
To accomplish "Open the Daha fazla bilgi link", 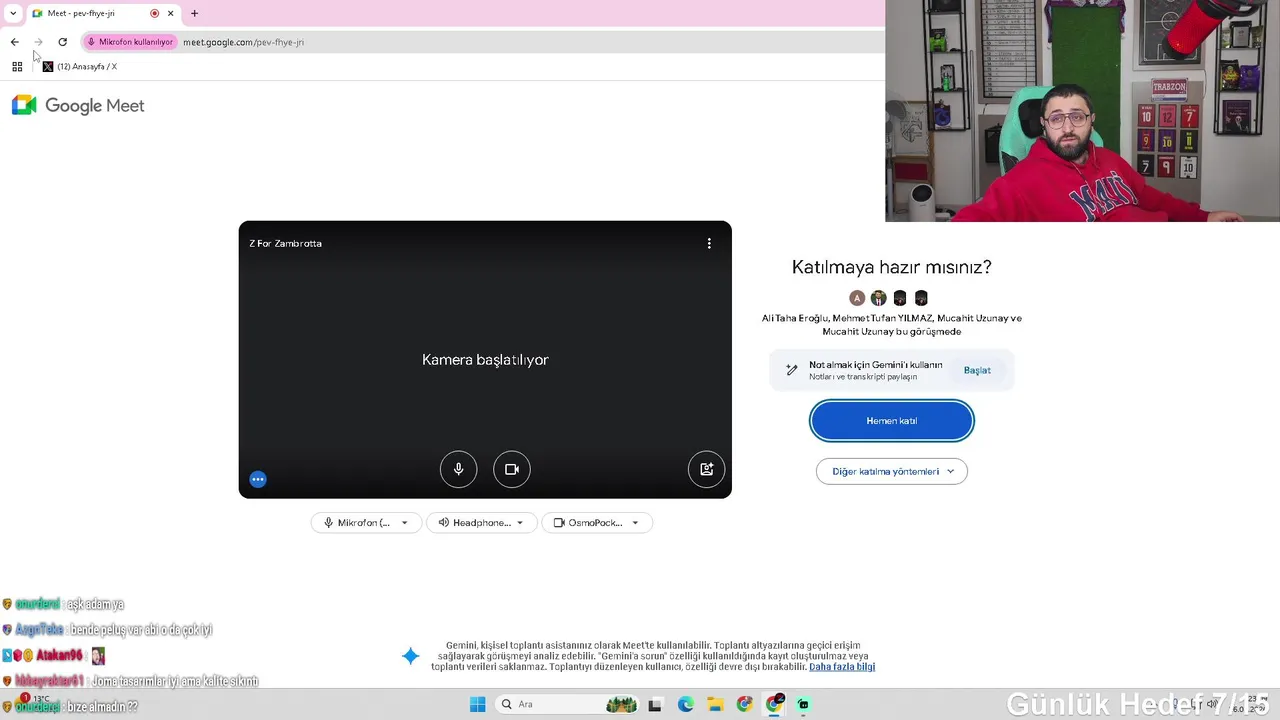I will [842, 667].
